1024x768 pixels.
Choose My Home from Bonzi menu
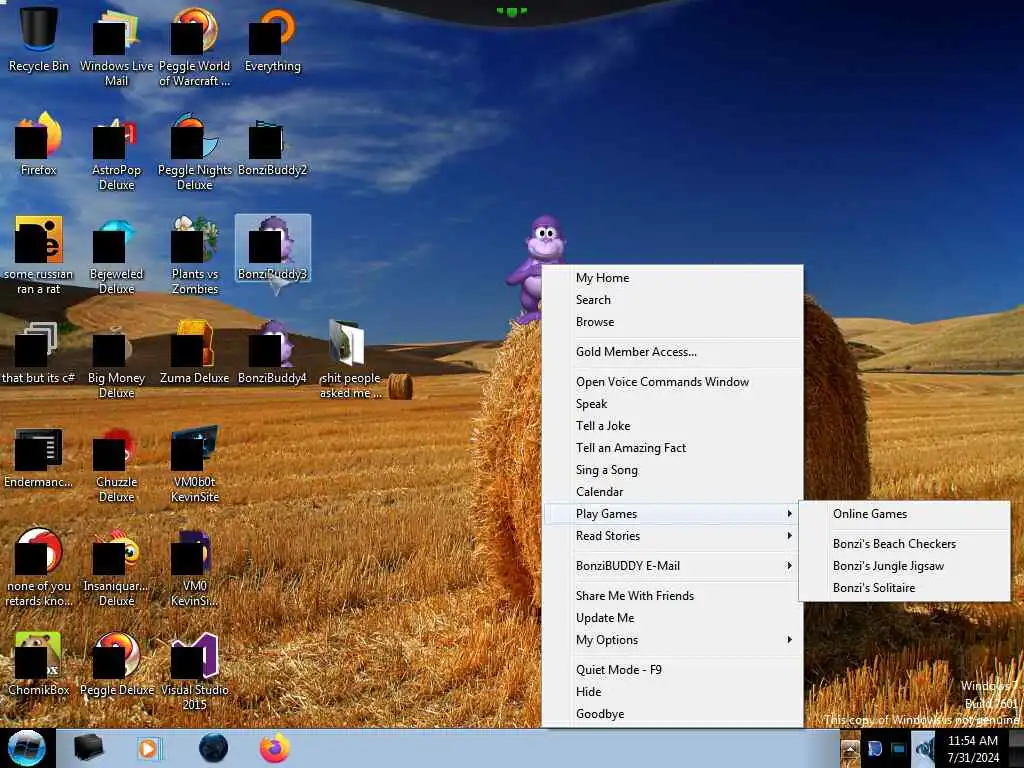coord(673,278)
